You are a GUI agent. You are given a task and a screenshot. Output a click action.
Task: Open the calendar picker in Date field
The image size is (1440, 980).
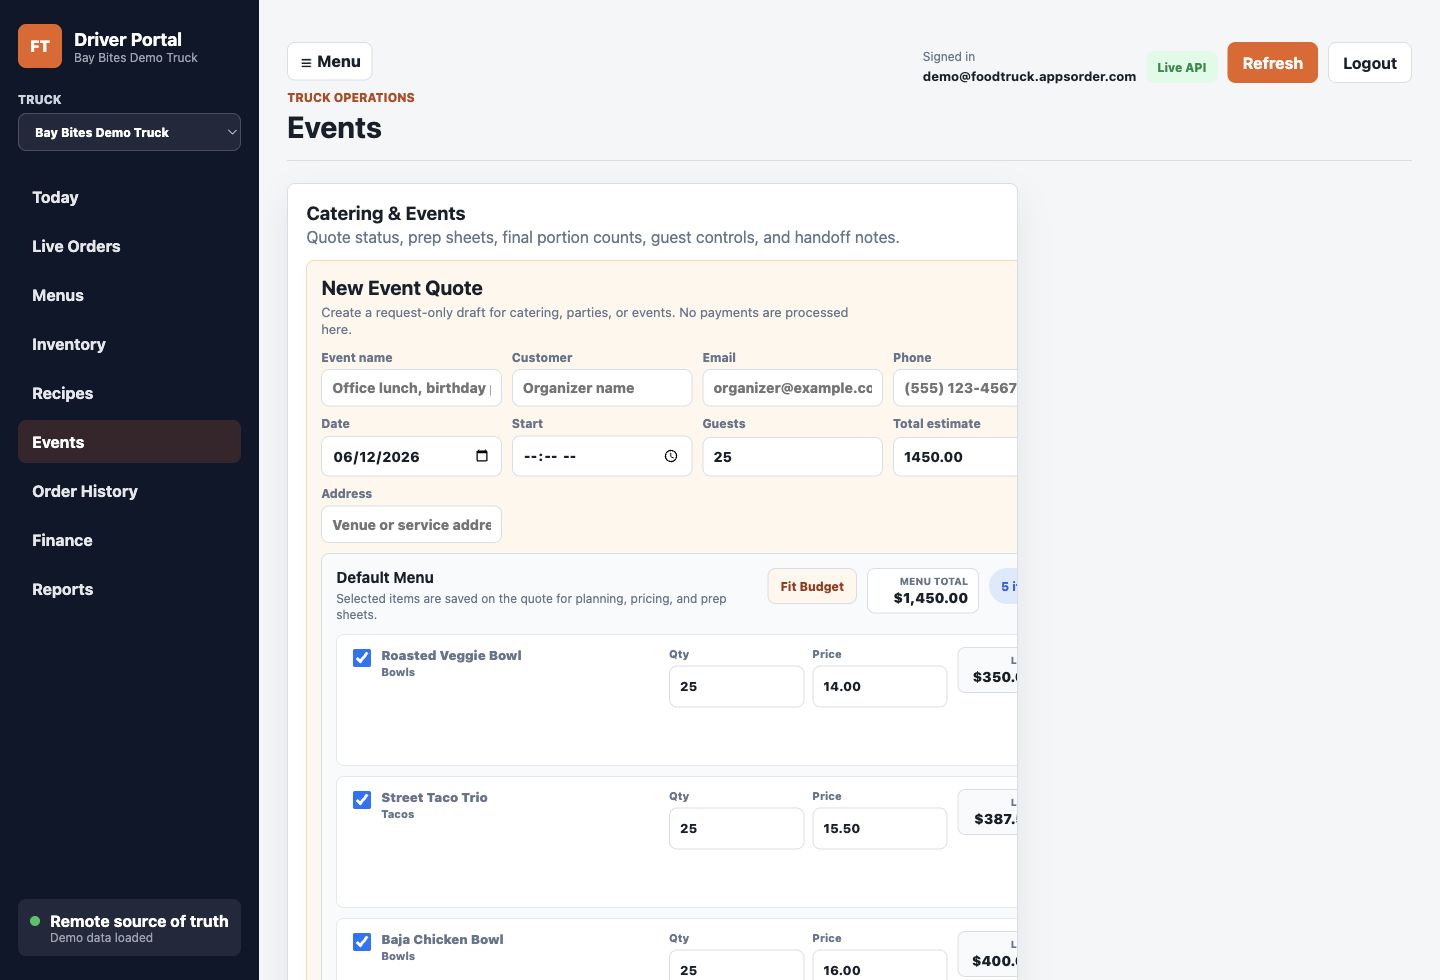pos(482,456)
